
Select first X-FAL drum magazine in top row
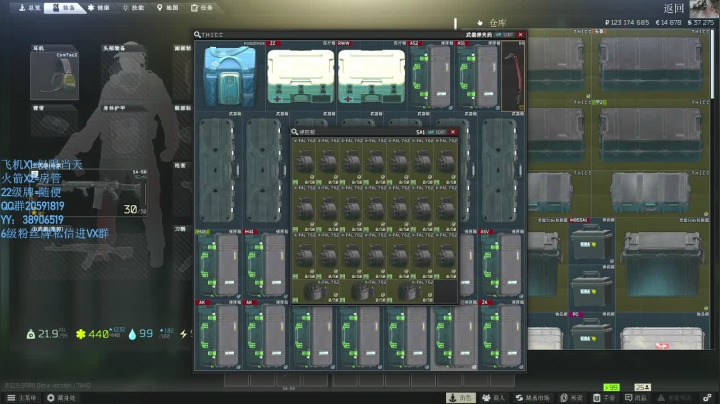[304, 161]
